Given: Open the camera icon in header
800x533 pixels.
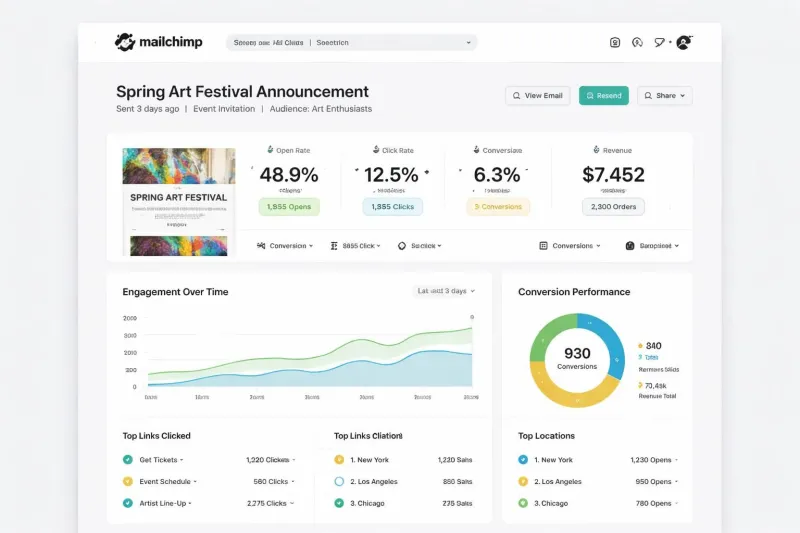Looking at the screenshot, I should (x=615, y=42).
